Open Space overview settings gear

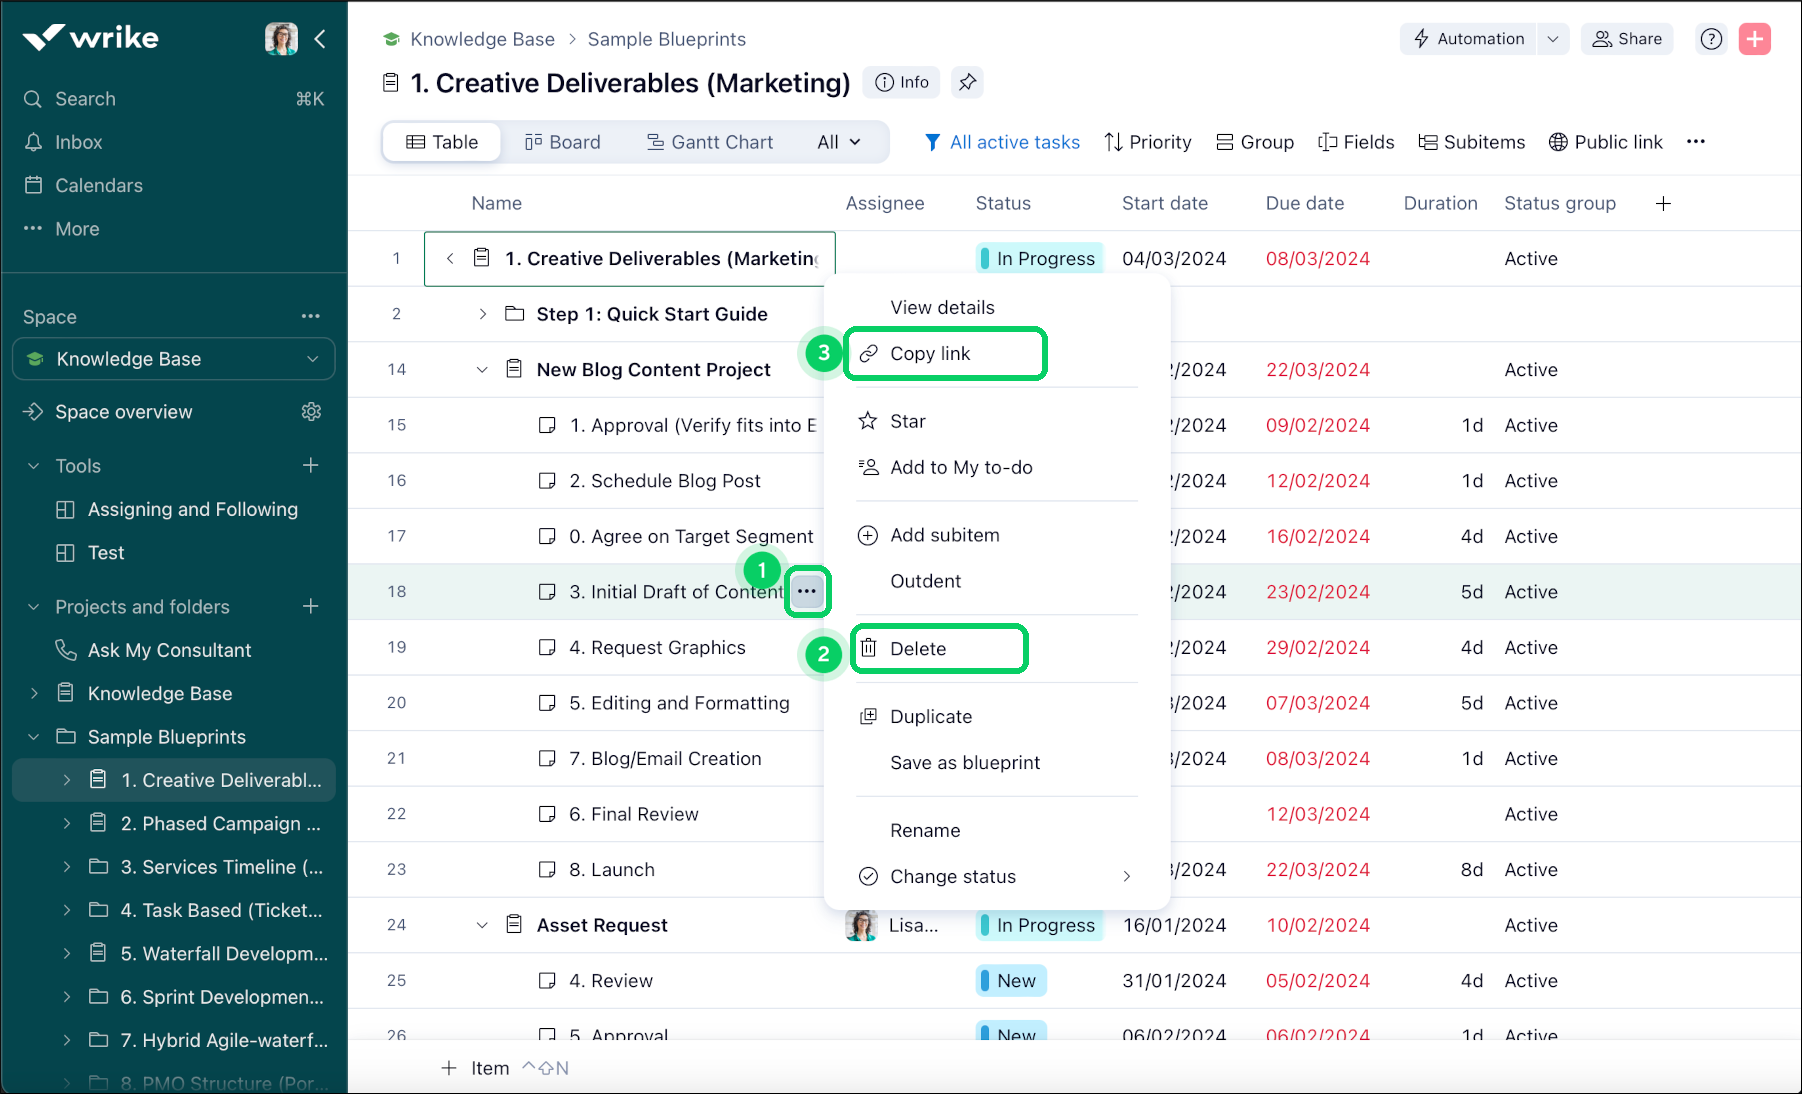click(311, 412)
